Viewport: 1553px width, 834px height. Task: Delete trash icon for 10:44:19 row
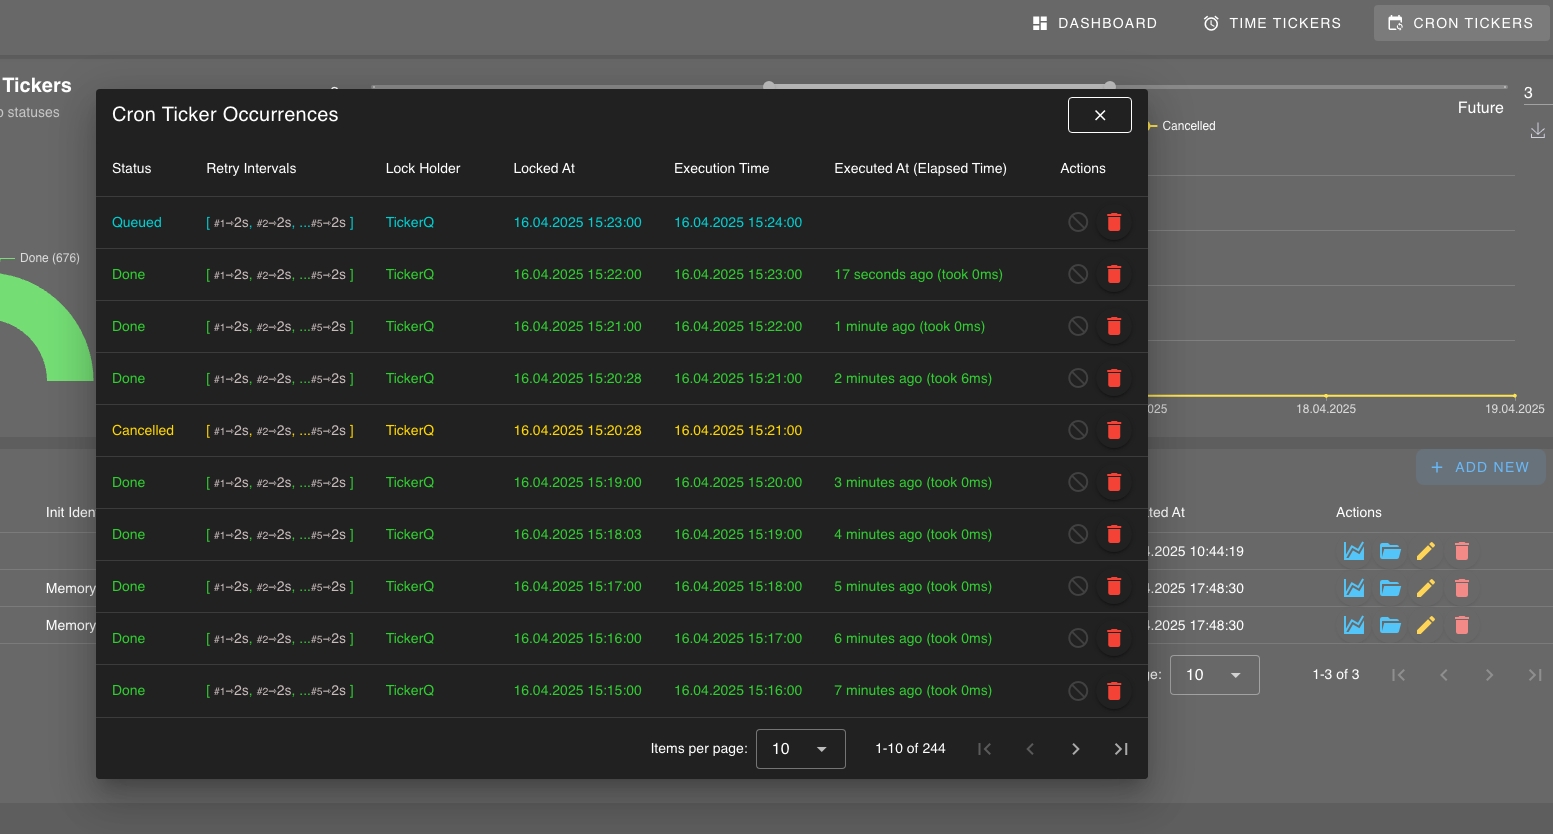pos(1462,551)
